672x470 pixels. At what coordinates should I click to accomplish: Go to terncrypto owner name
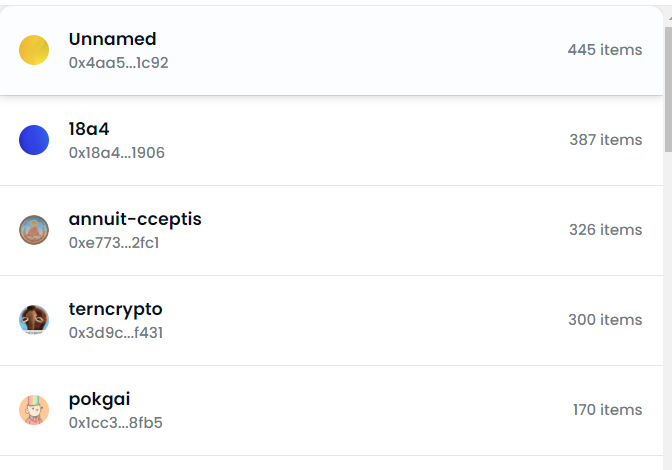pos(115,309)
